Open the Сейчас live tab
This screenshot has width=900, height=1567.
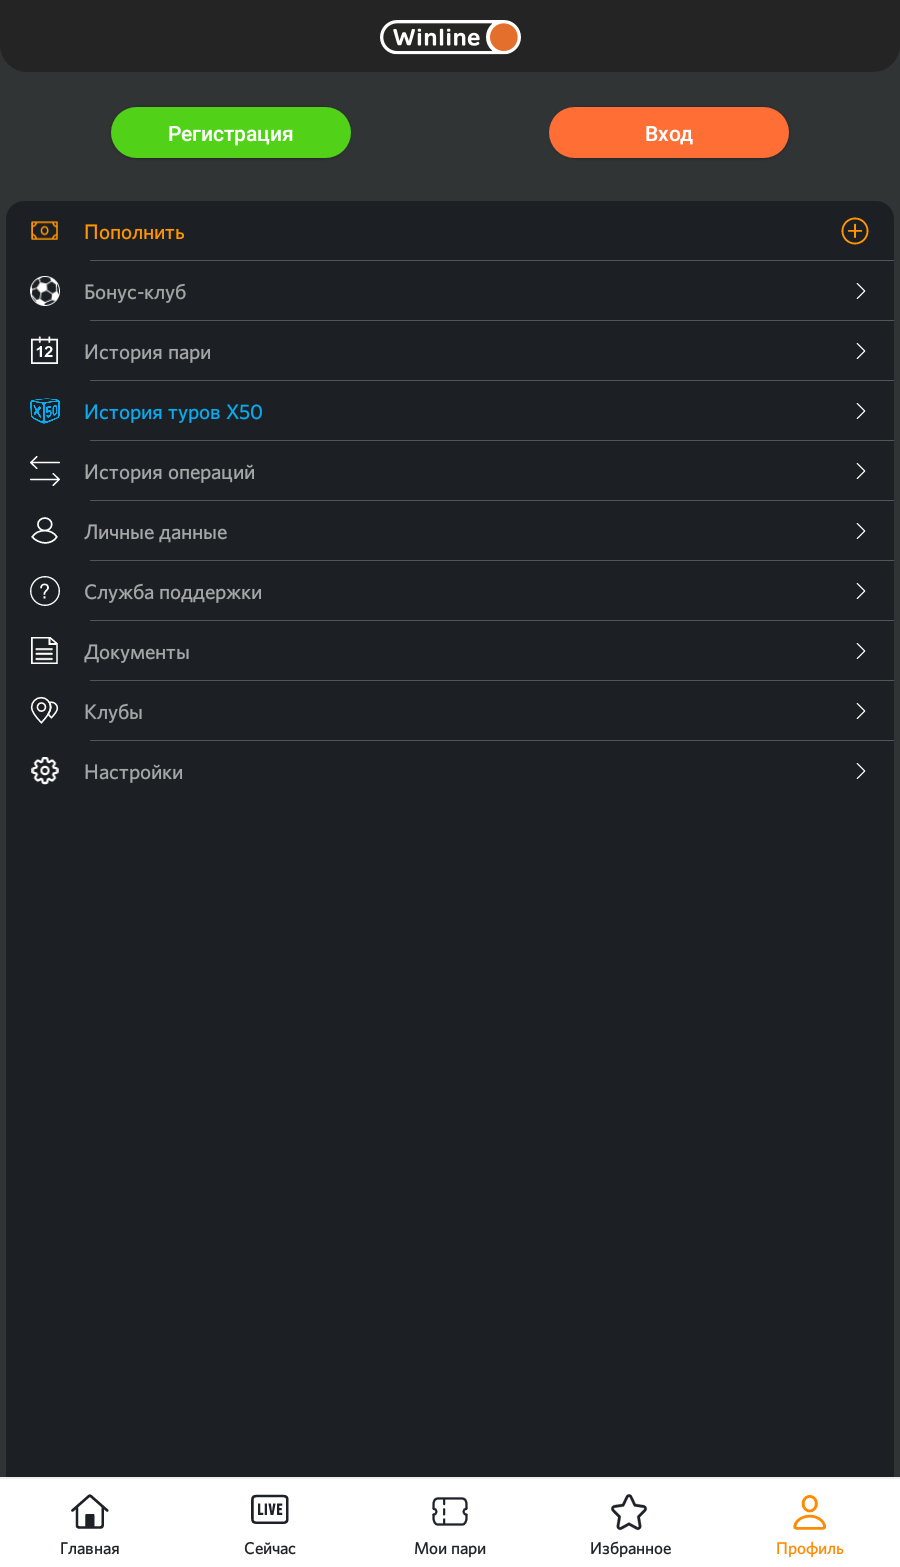tap(270, 1524)
